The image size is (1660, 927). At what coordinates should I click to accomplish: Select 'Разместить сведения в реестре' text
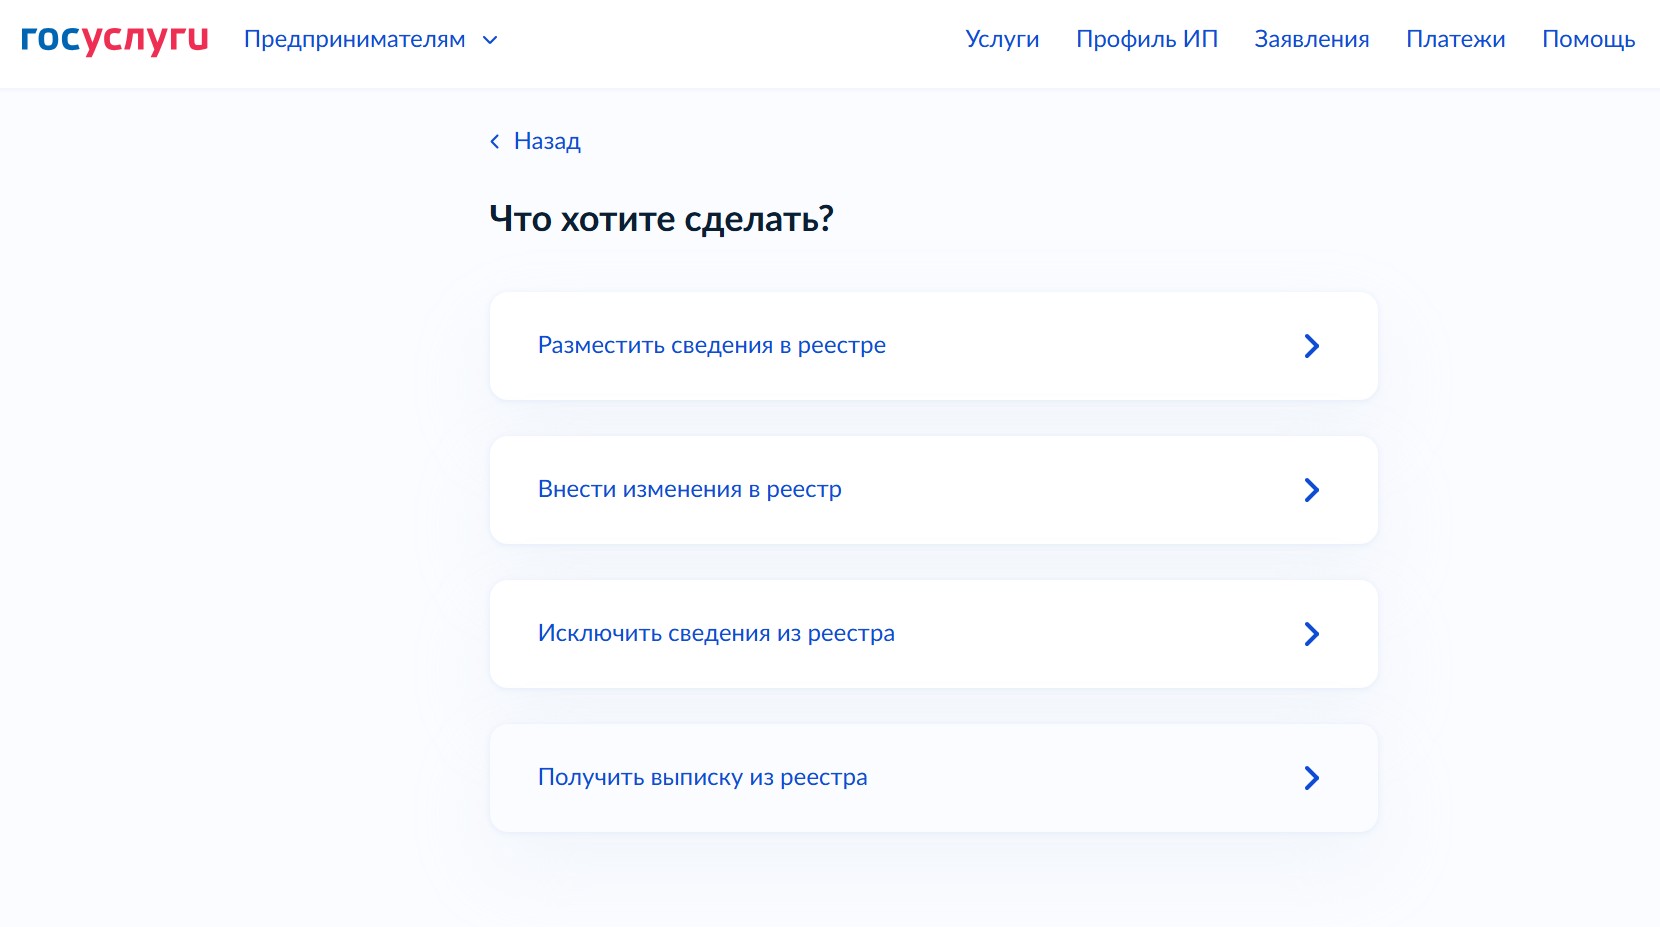pos(711,345)
